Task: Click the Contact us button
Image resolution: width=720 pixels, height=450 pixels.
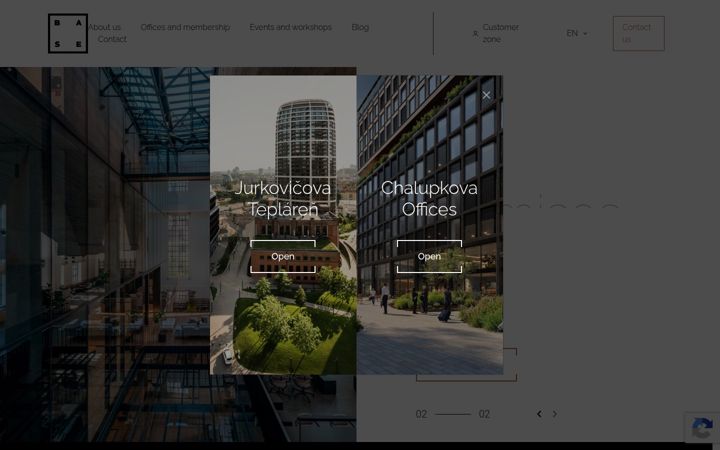Action: [639, 34]
